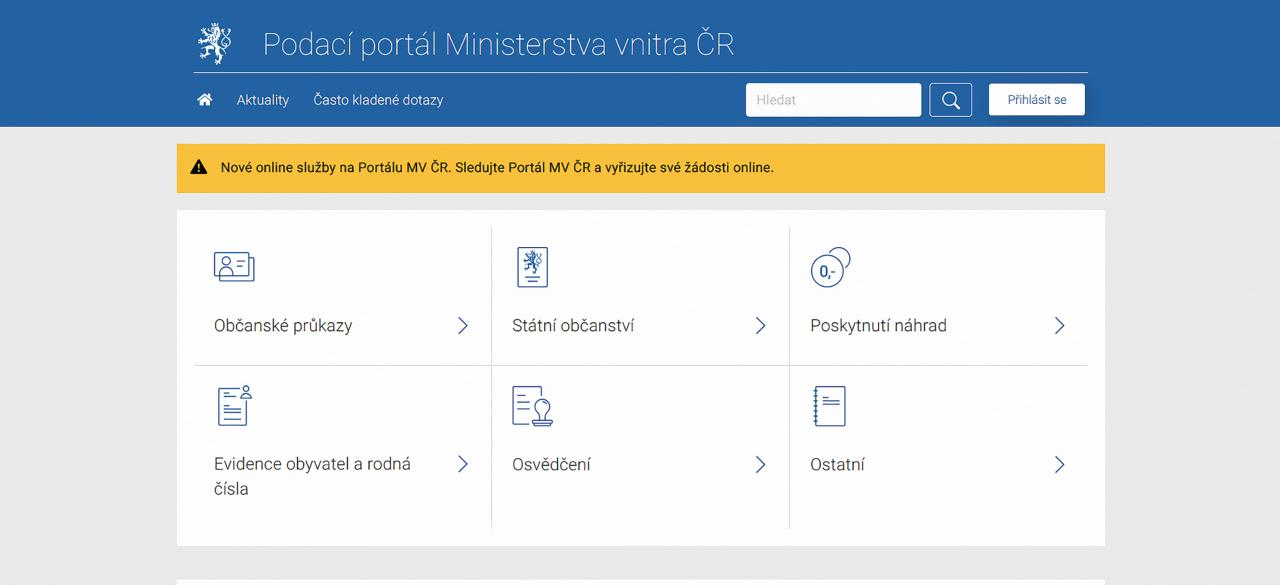
Task: Click the Evidence obyvatel document-person icon
Action: tap(234, 405)
